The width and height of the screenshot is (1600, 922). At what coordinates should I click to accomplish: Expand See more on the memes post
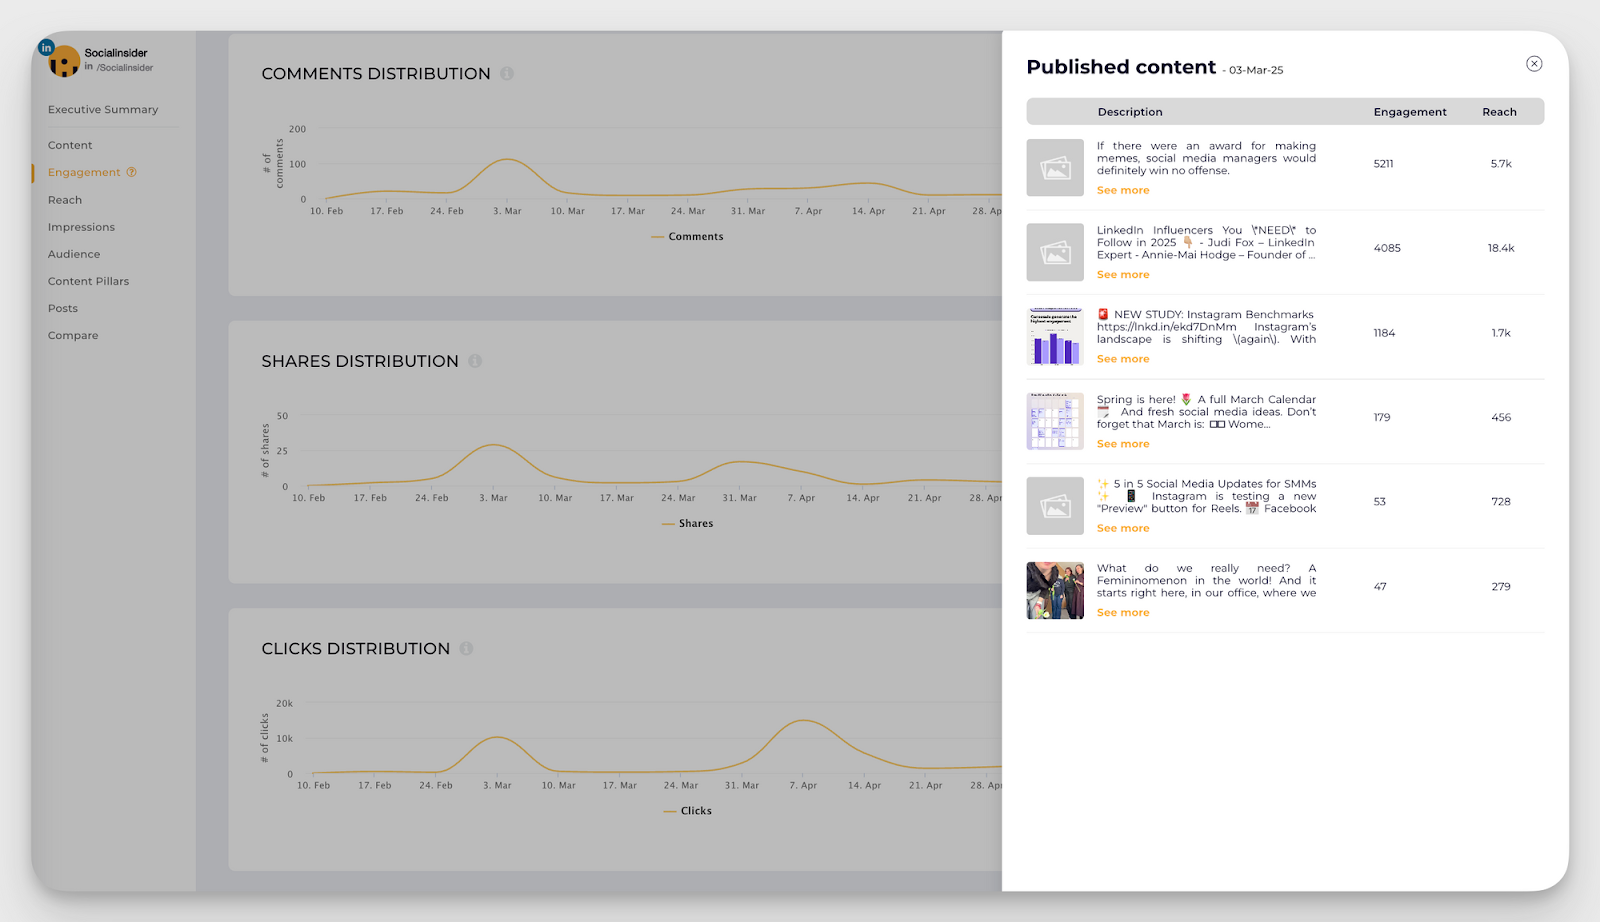point(1122,190)
